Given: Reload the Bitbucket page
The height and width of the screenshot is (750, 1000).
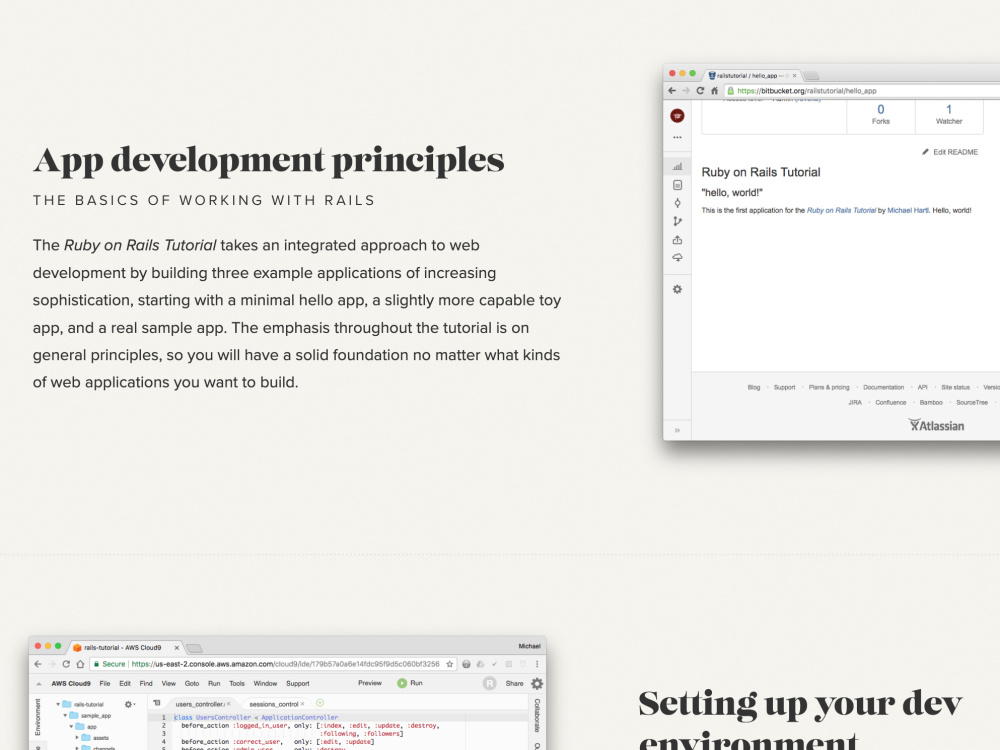Looking at the screenshot, I should pos(700,91).
